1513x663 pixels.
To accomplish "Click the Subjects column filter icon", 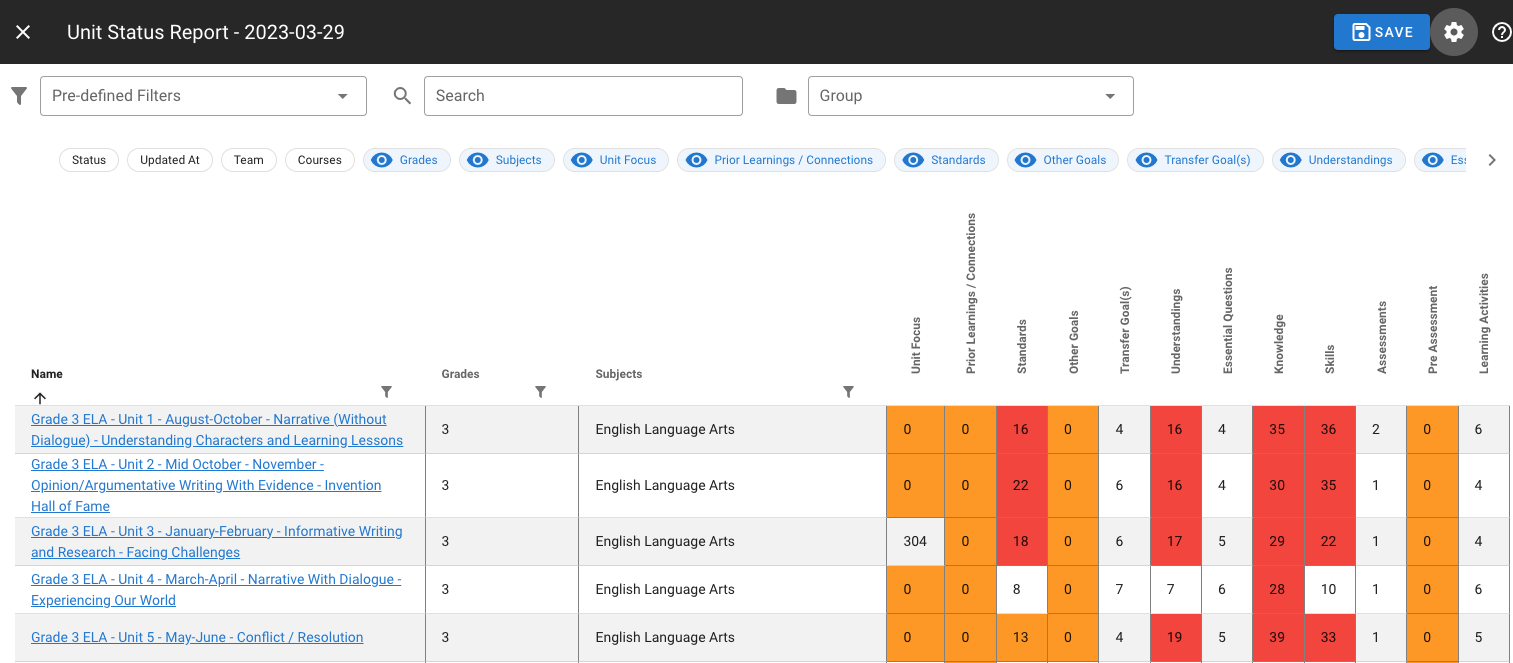I will (848, 392).
